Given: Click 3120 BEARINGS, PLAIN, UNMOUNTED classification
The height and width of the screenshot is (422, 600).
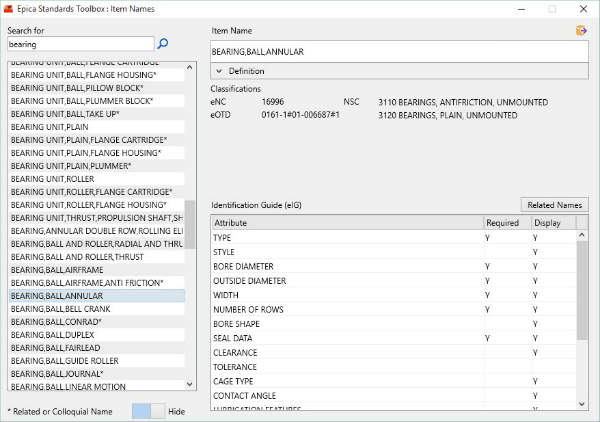Looking at the screenshot, I should tap(448, 115).
